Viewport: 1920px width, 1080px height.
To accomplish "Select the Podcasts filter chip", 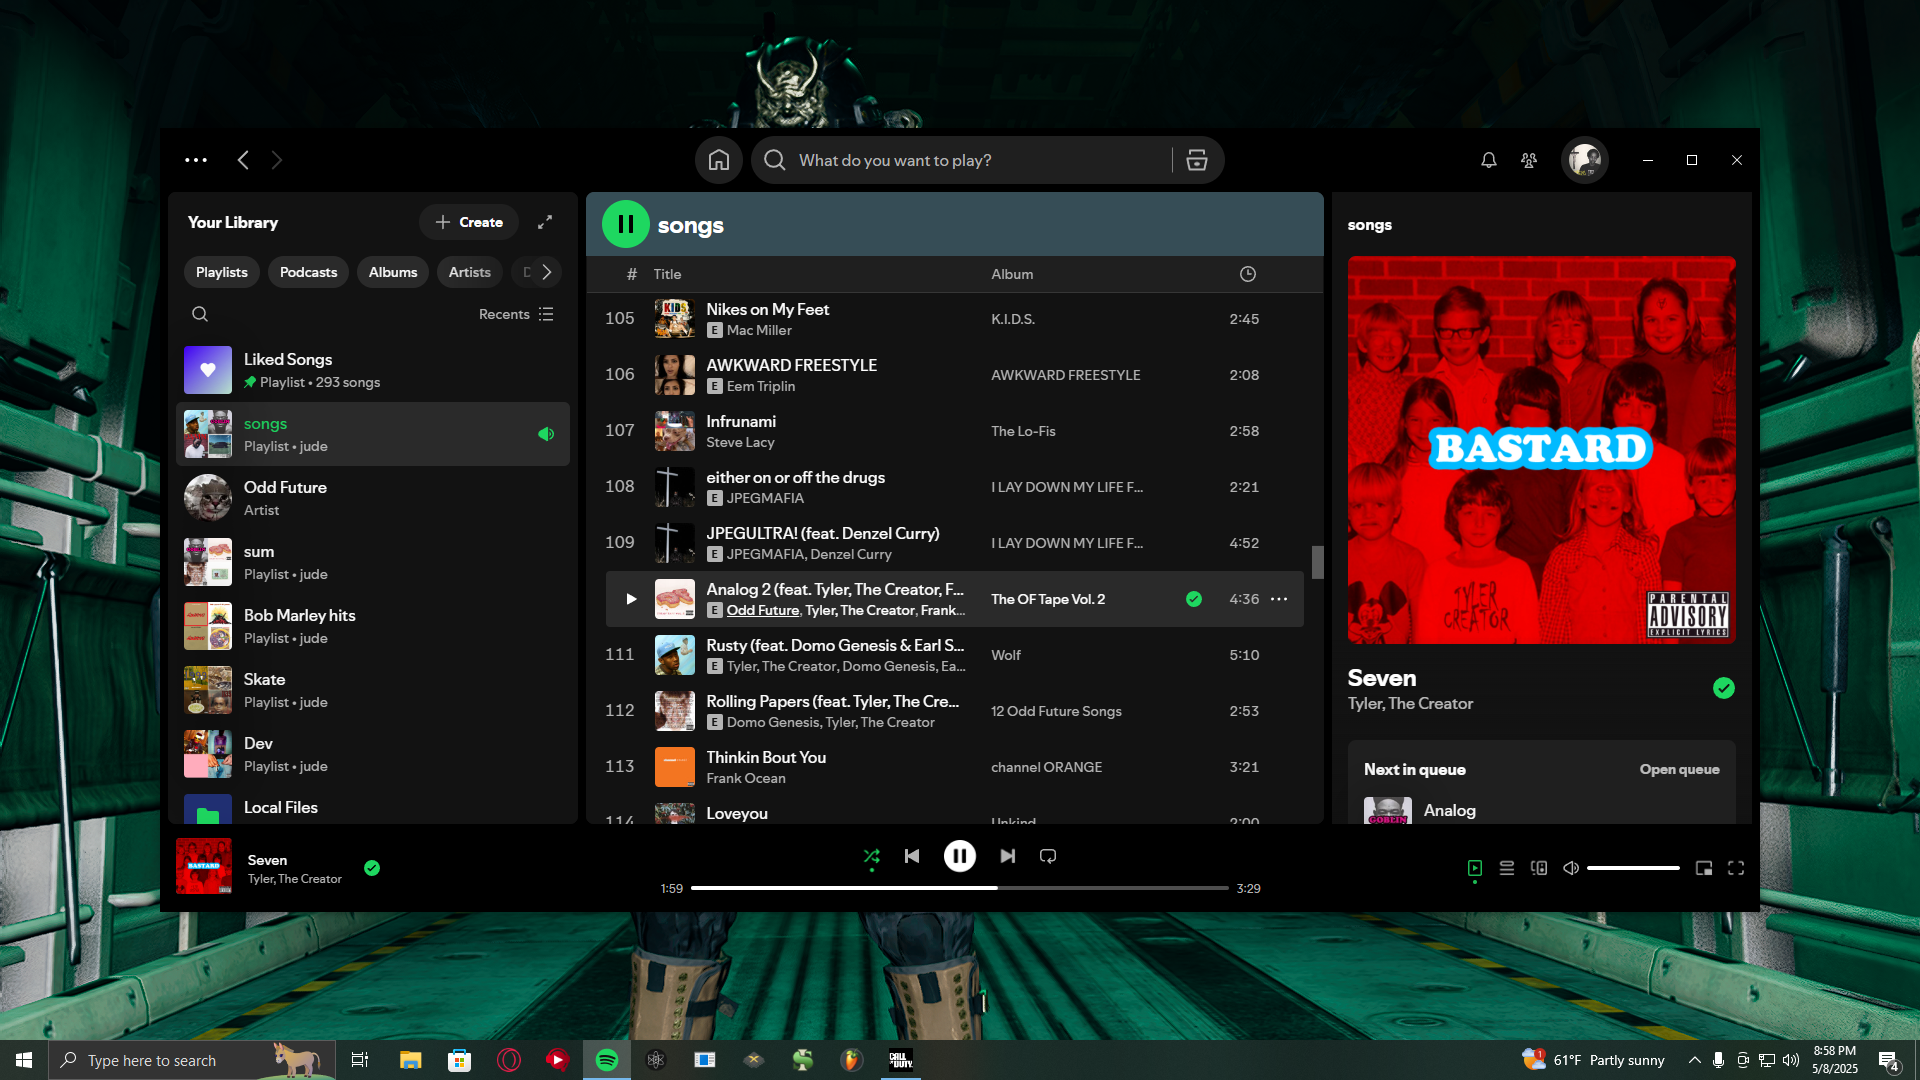I will (308, 272).
